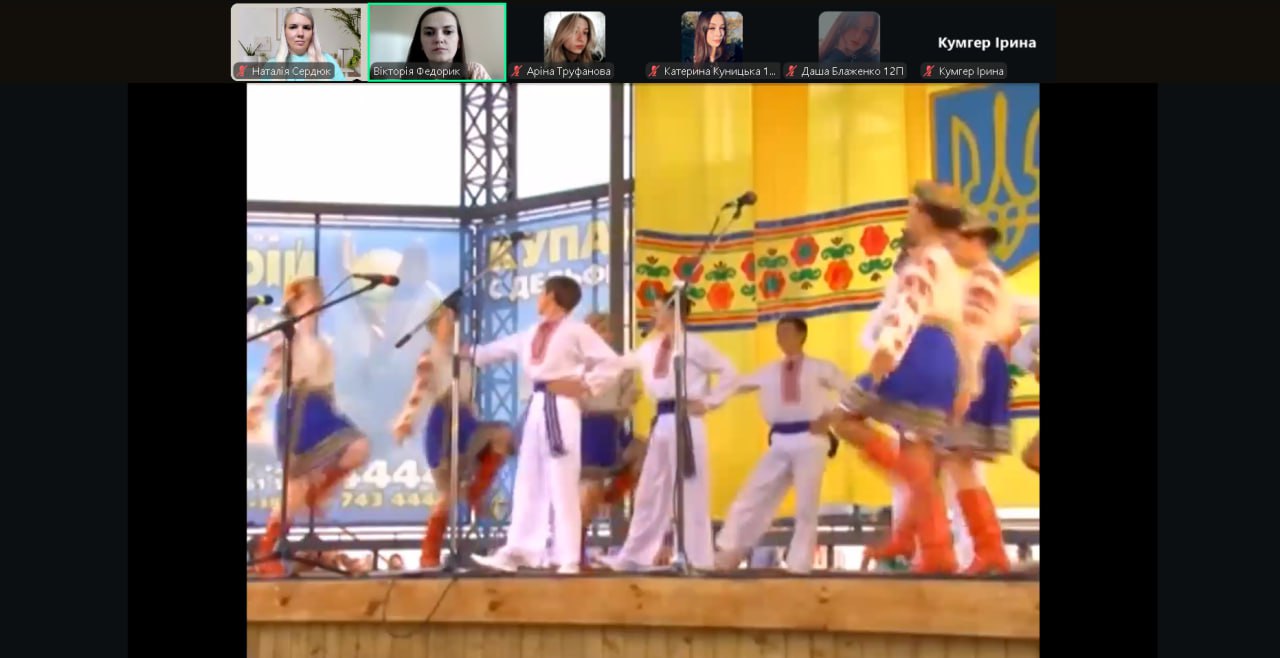This screenshot has width=1280, height=658.
Task: Select Наталія Сердюк's video thumbnail
Action: pos(298,36)
